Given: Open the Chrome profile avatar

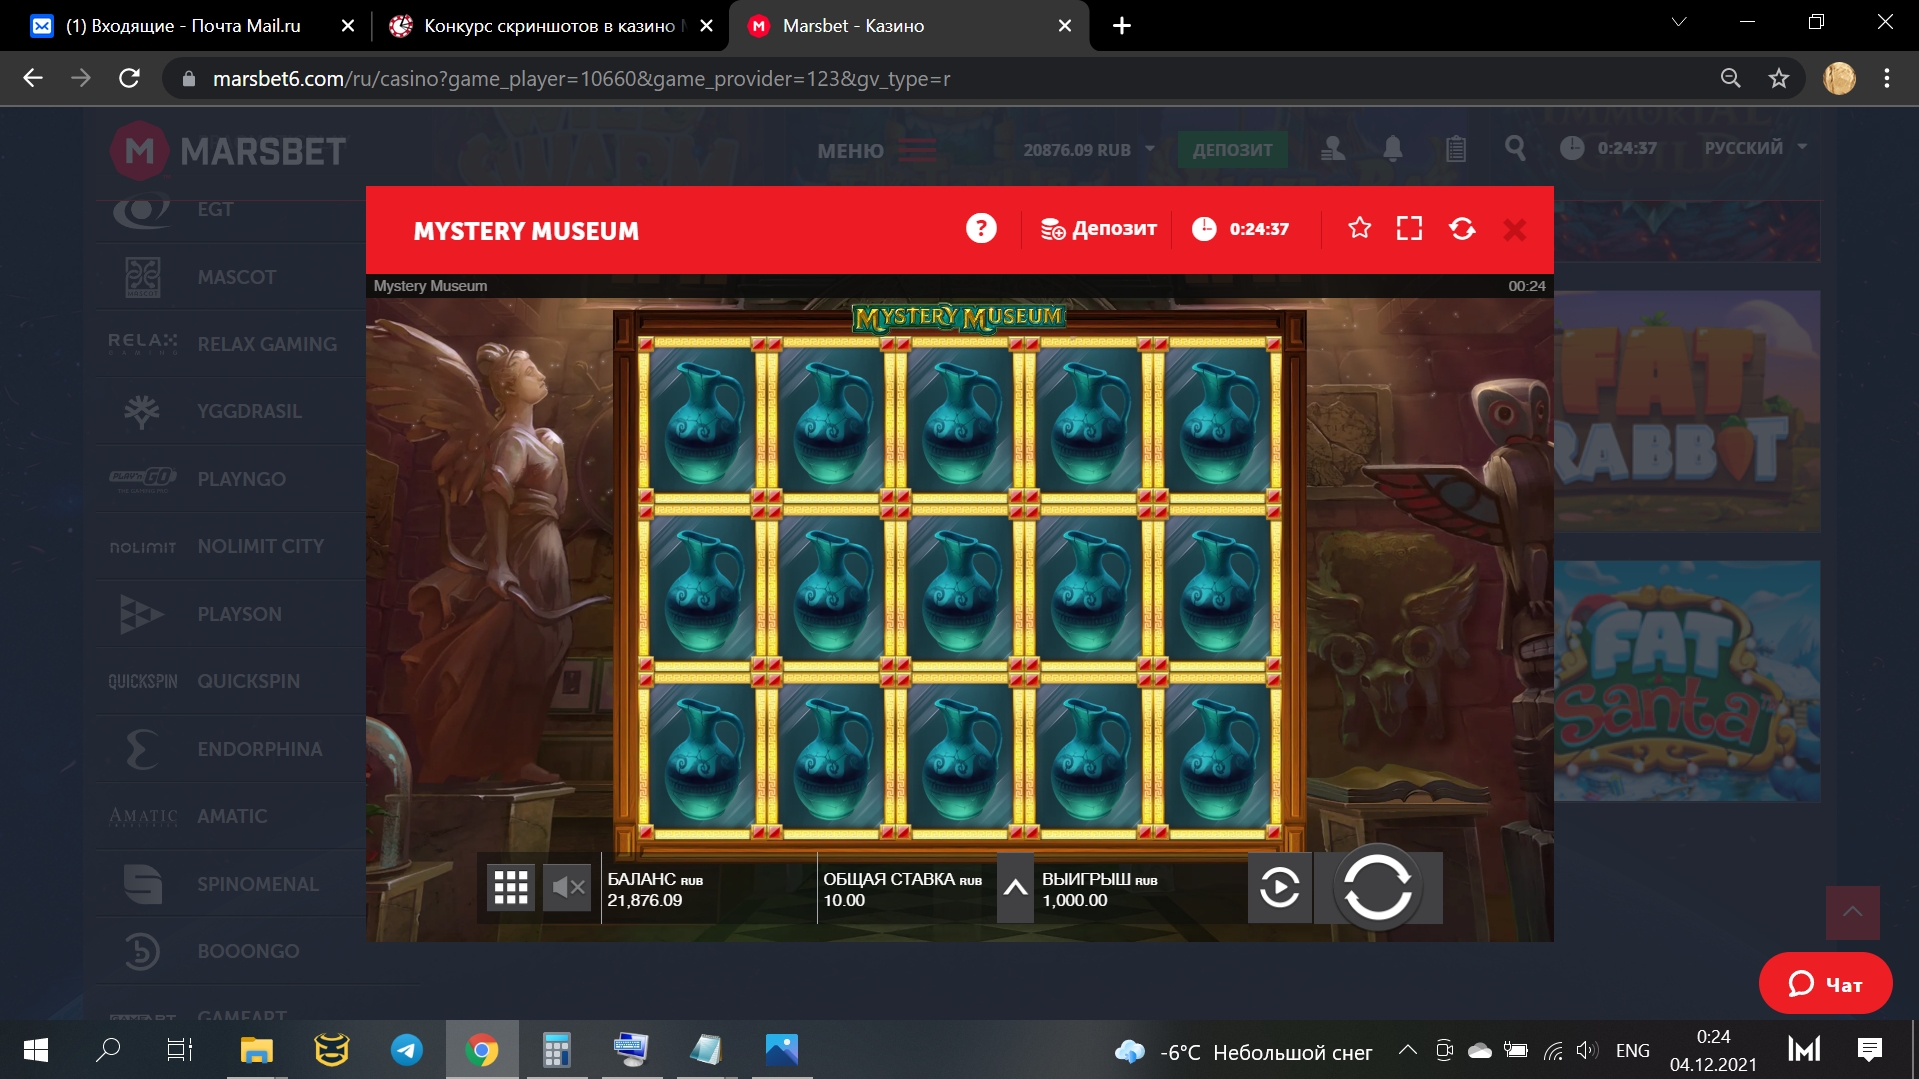Looking at the screenshot, I should pos(1838,78).
